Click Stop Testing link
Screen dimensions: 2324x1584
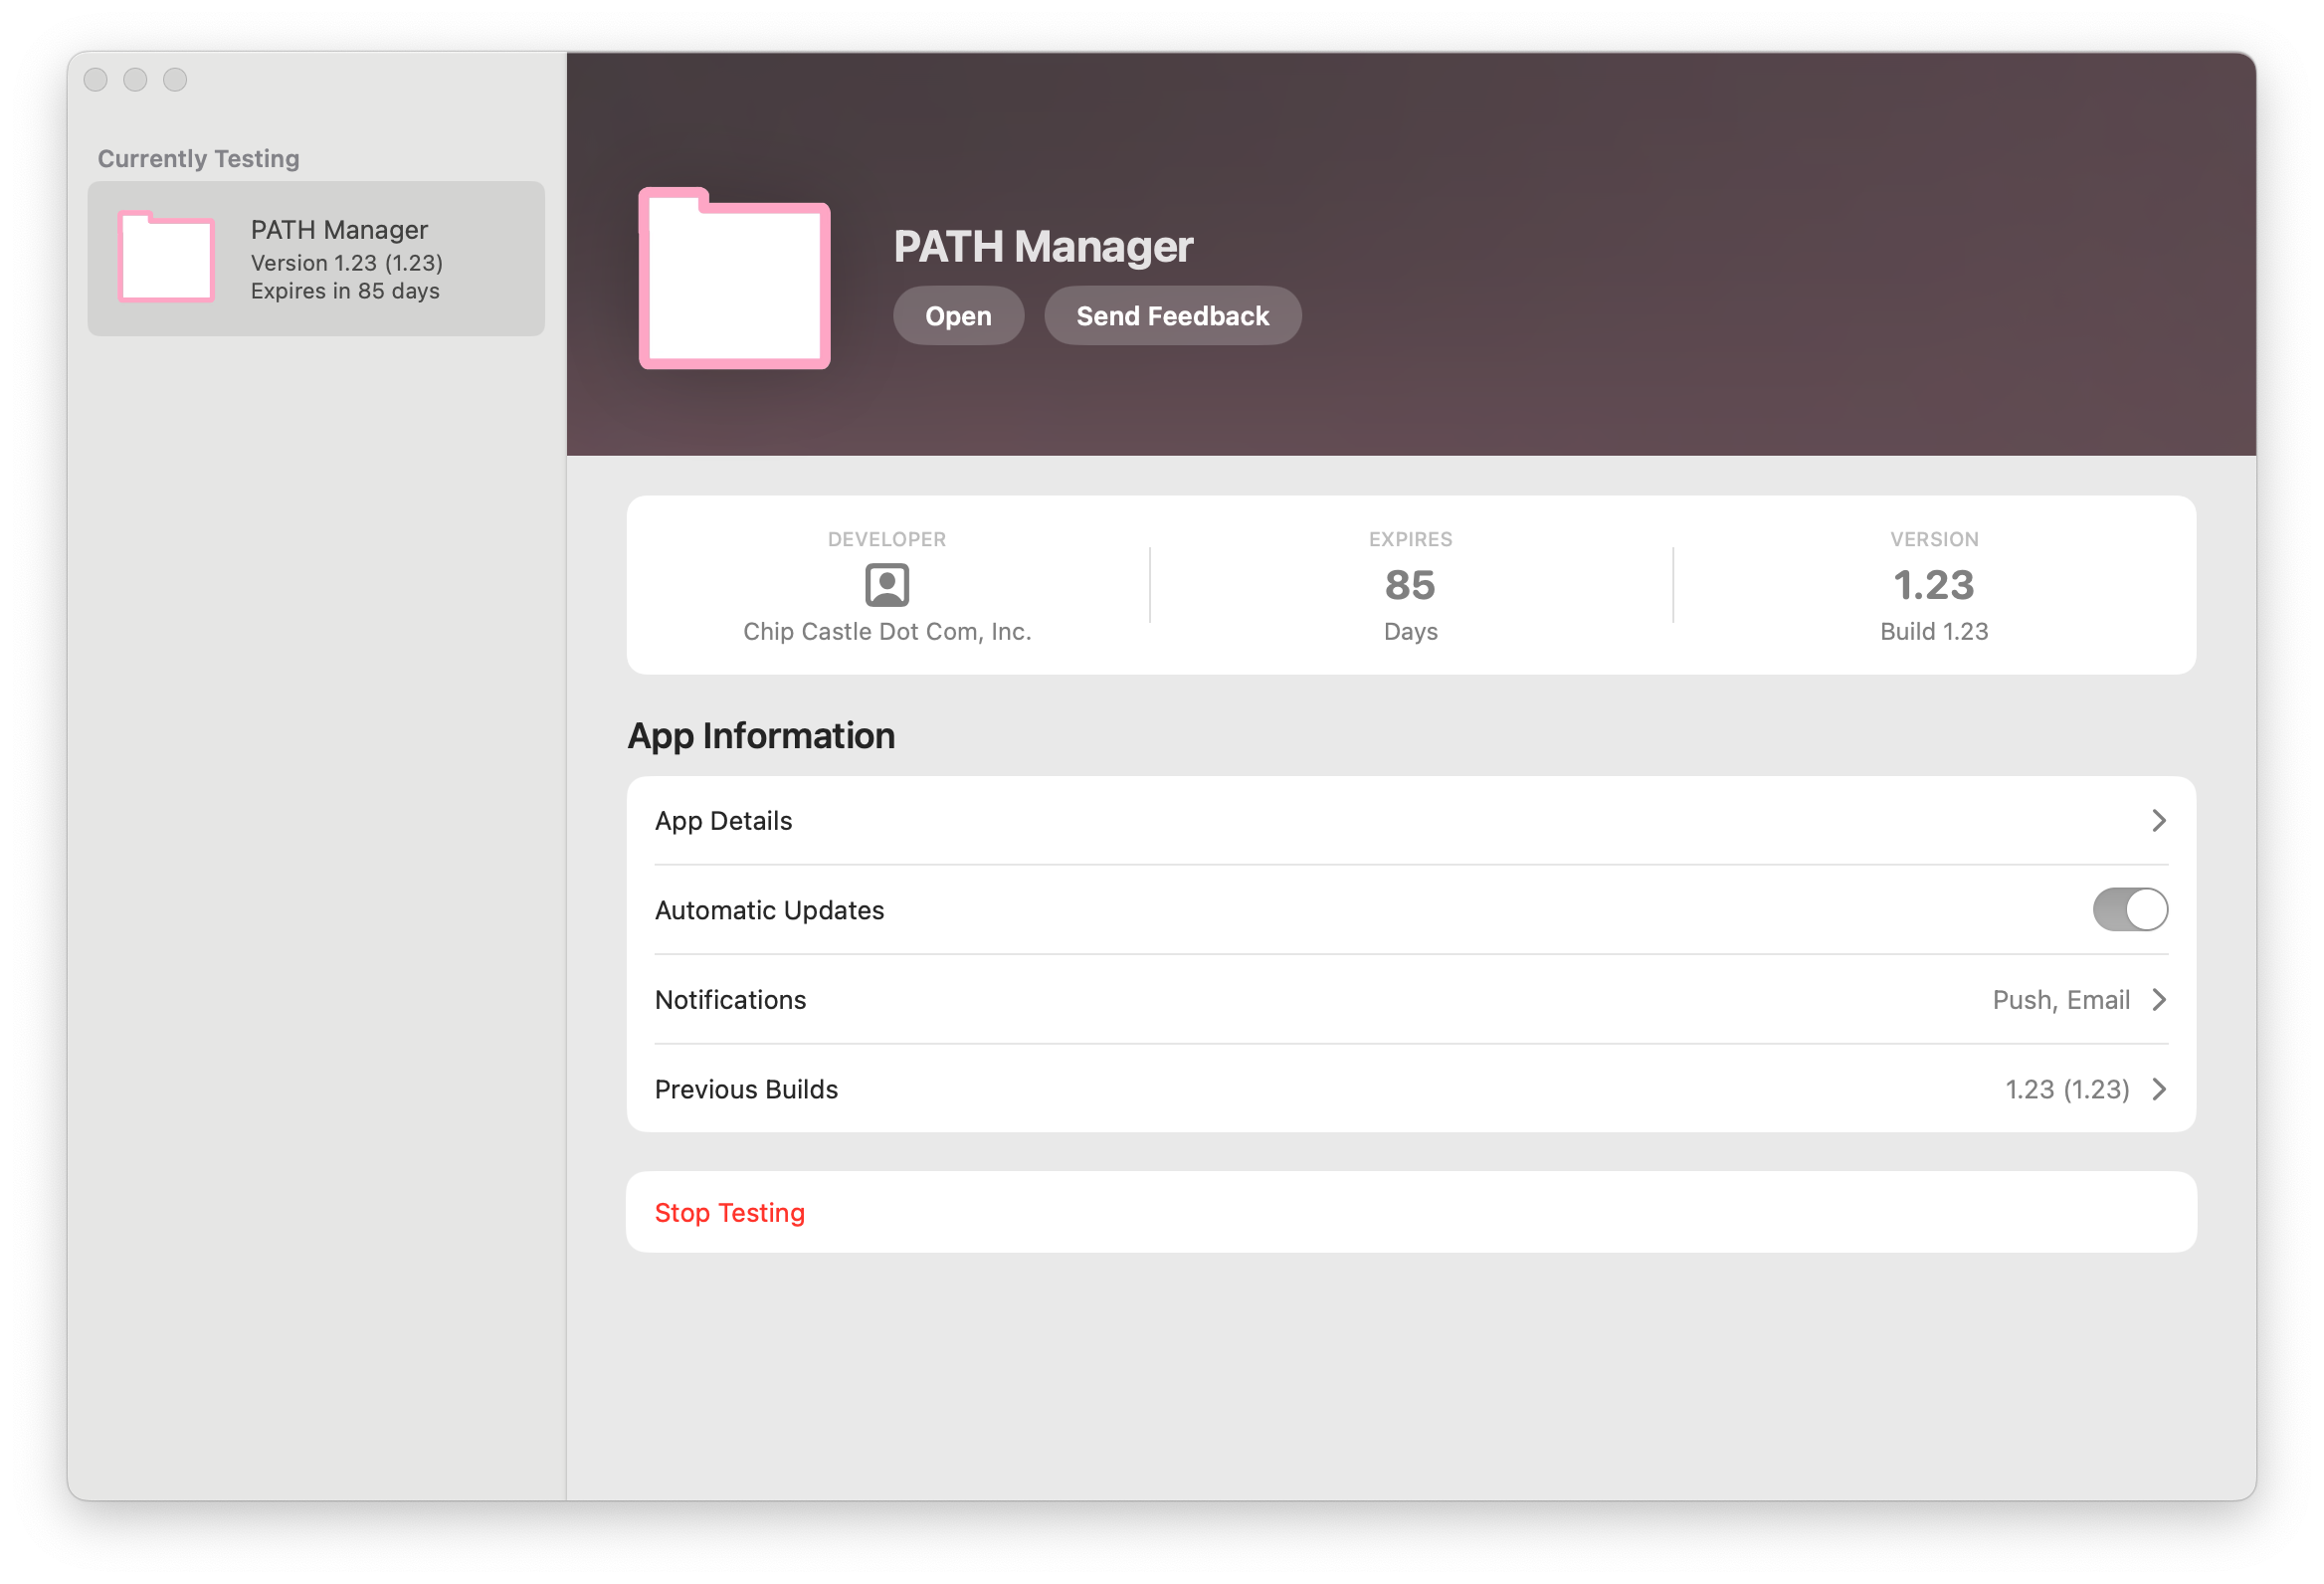point(729,1212)
